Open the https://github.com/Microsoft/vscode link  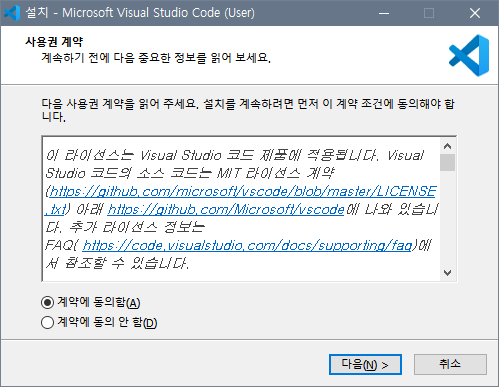(x=226, y=209)
